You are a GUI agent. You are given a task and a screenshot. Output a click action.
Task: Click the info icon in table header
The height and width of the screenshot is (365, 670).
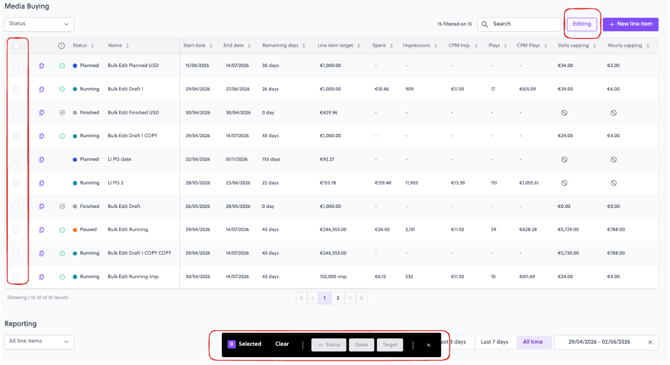[x=62, y=46]
